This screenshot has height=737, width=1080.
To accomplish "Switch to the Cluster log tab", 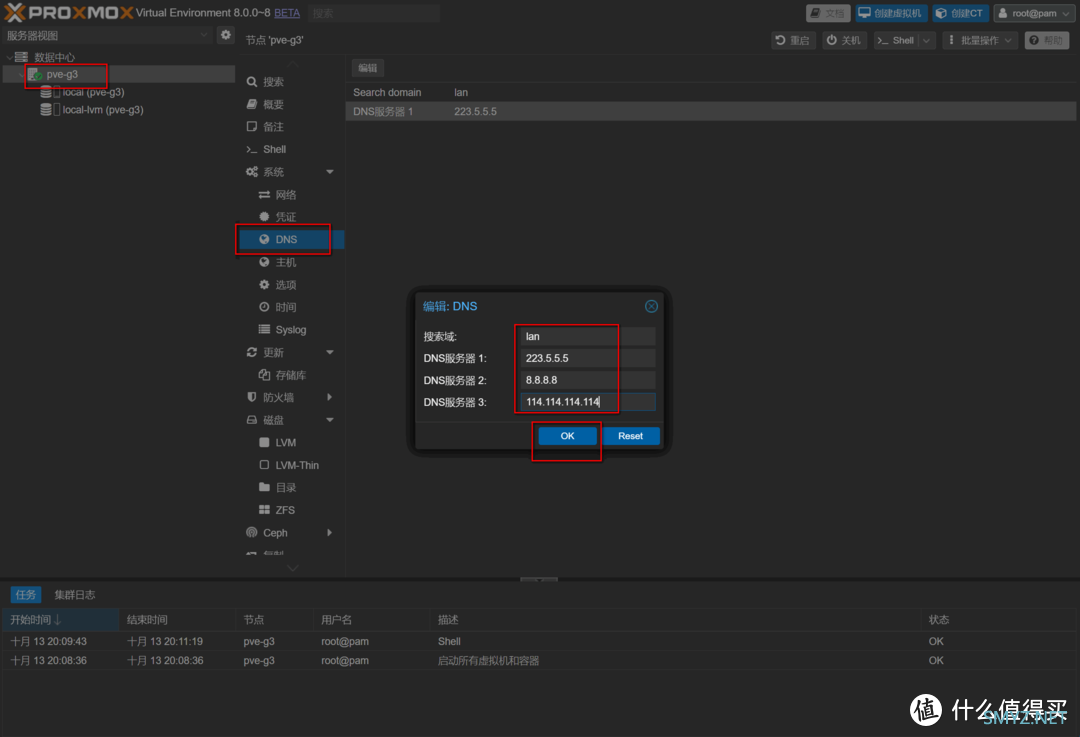I will tap(75, 595).
